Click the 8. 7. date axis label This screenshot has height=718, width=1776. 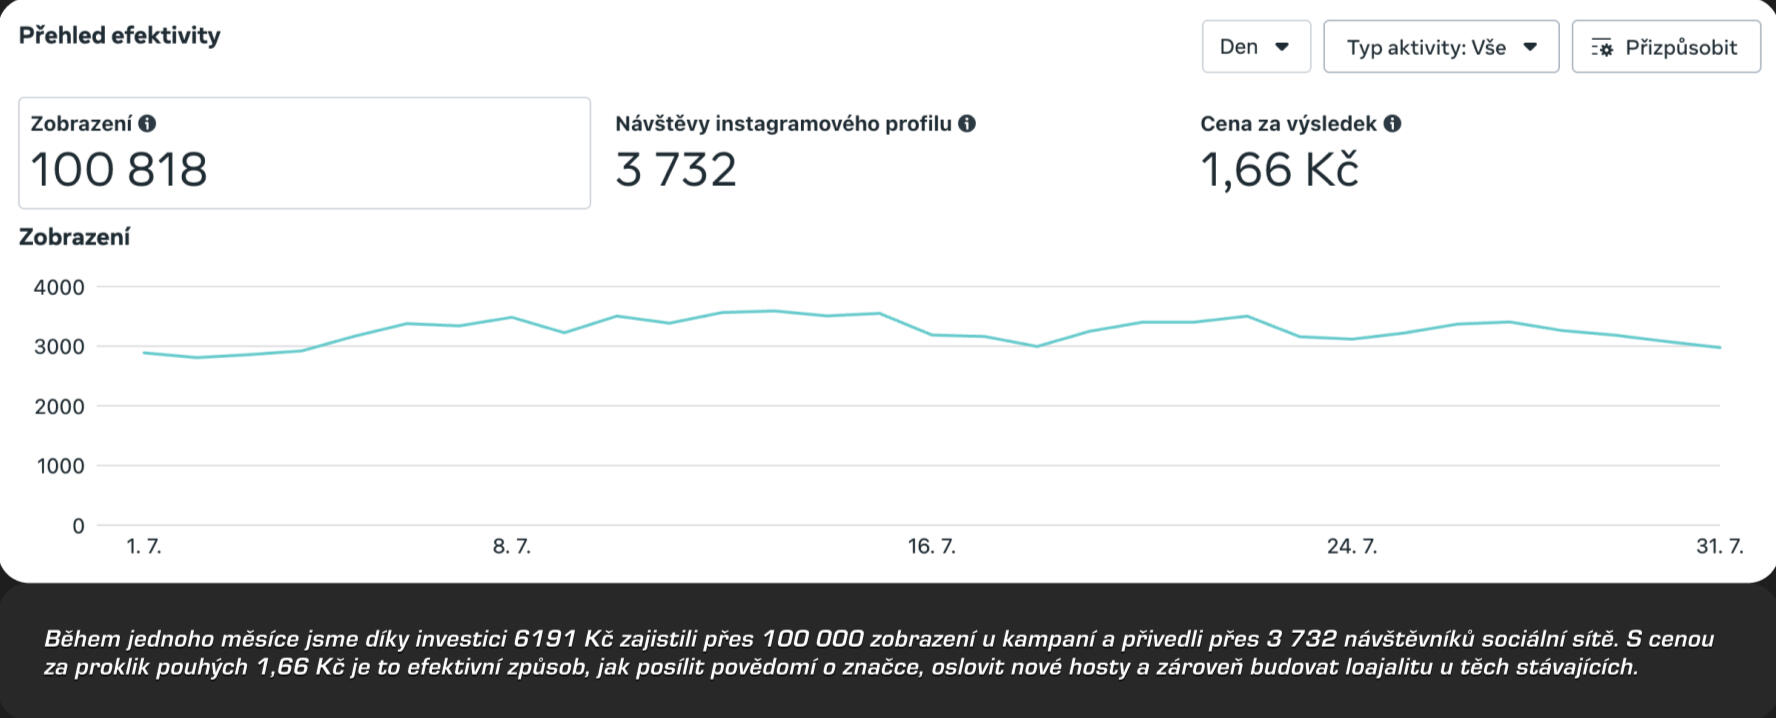point(511,547)
